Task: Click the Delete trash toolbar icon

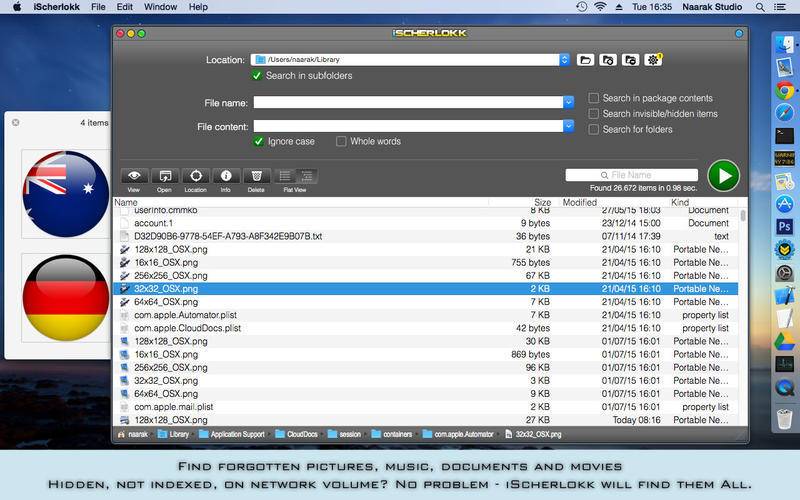Action: click(x=257, y=176)
